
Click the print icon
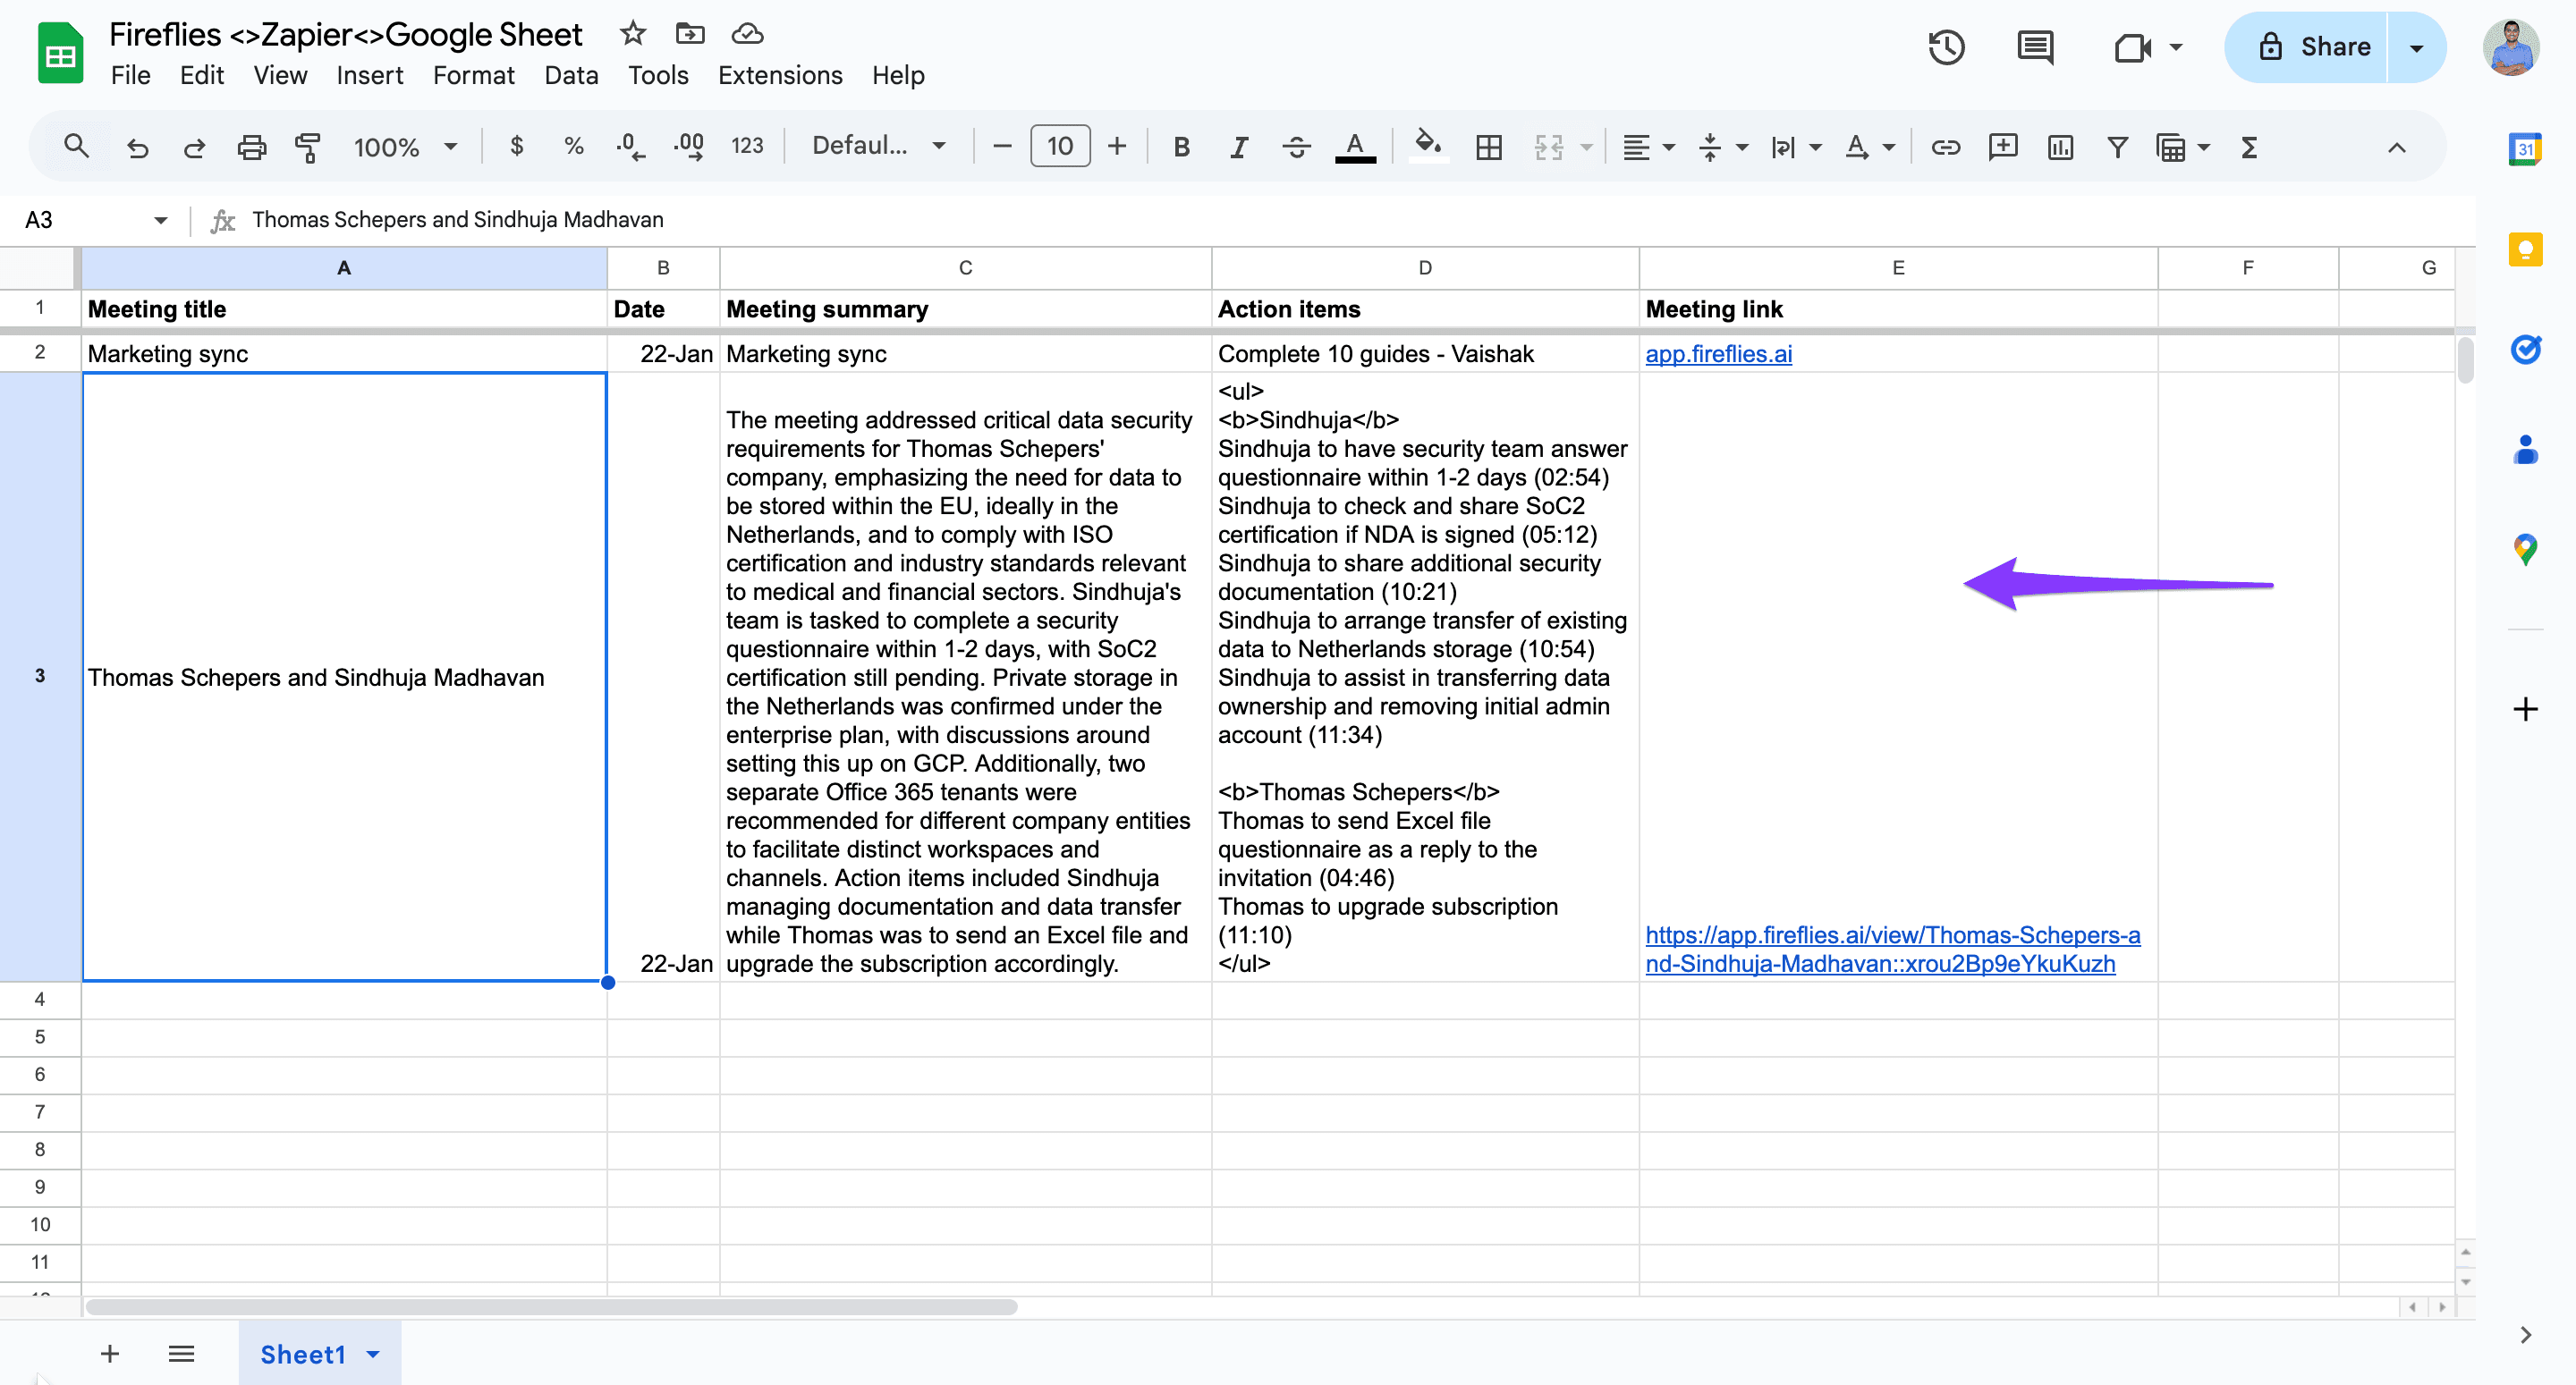point(251,148)
